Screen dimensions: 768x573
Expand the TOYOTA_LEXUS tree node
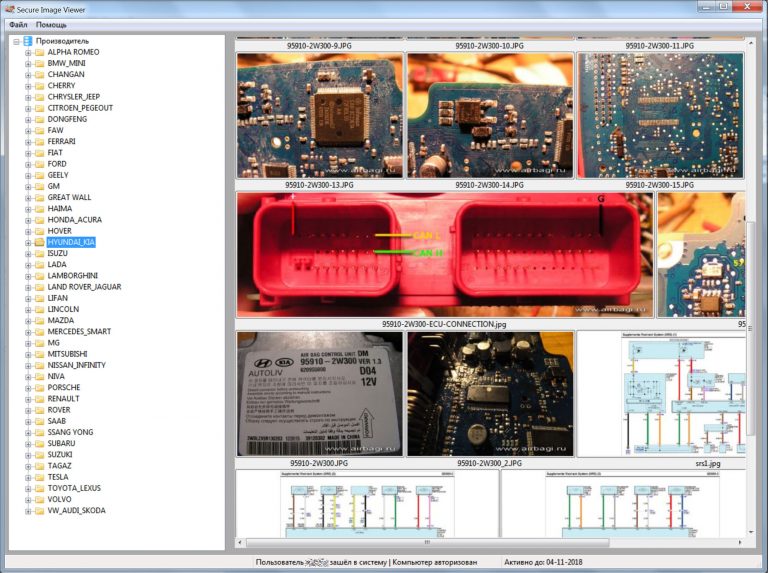(x=28, y=488)
